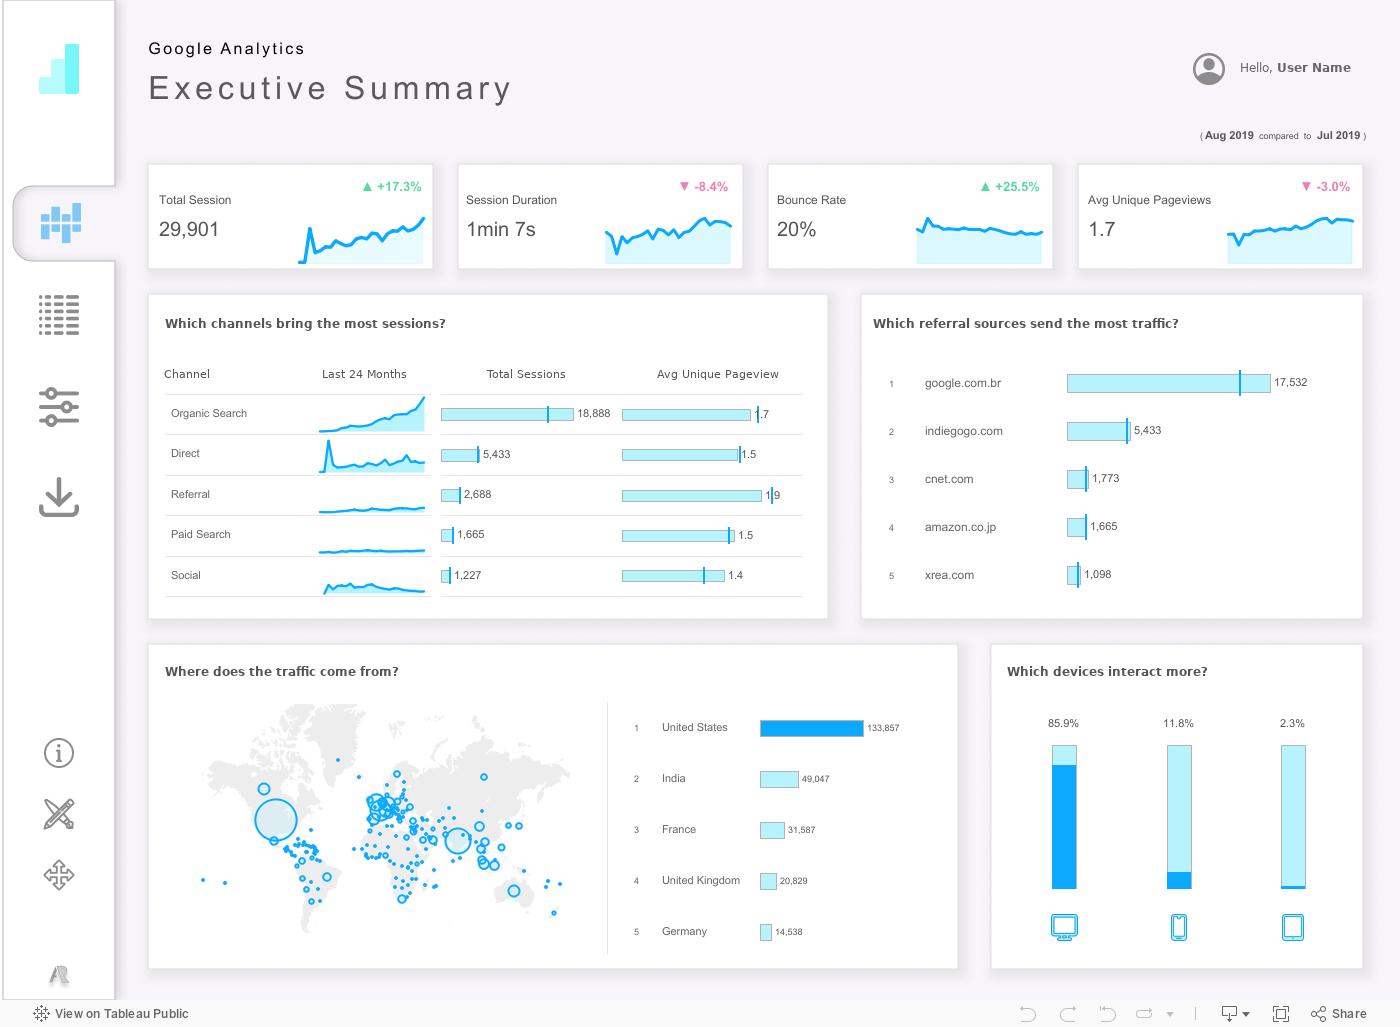
Task: Select amazon.co.jp referral source
Action: coord(960,527)
